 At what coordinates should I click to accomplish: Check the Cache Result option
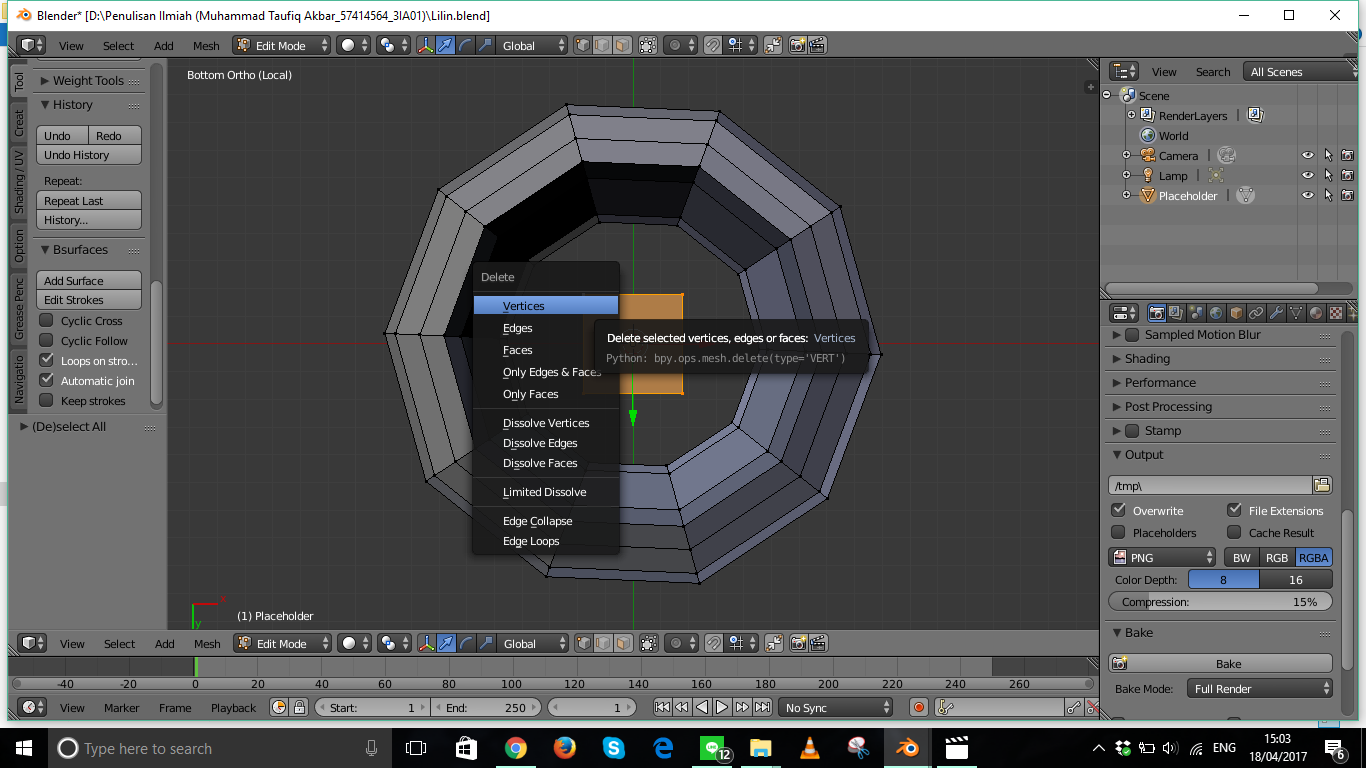click(x=1234, y=532)
